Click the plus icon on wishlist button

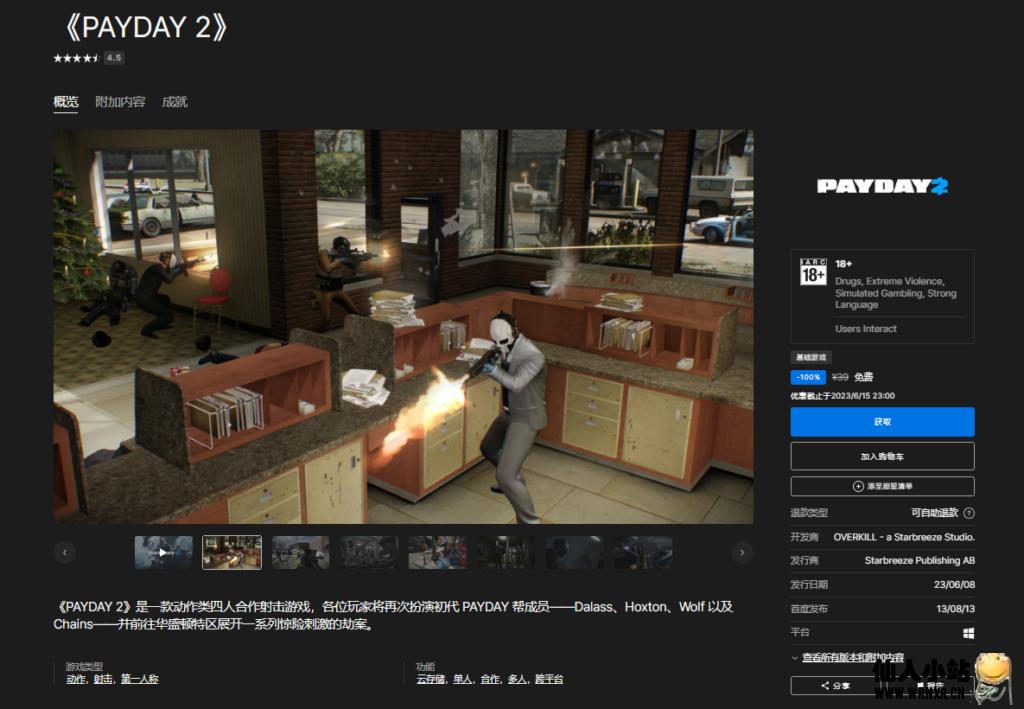point(858,486)
